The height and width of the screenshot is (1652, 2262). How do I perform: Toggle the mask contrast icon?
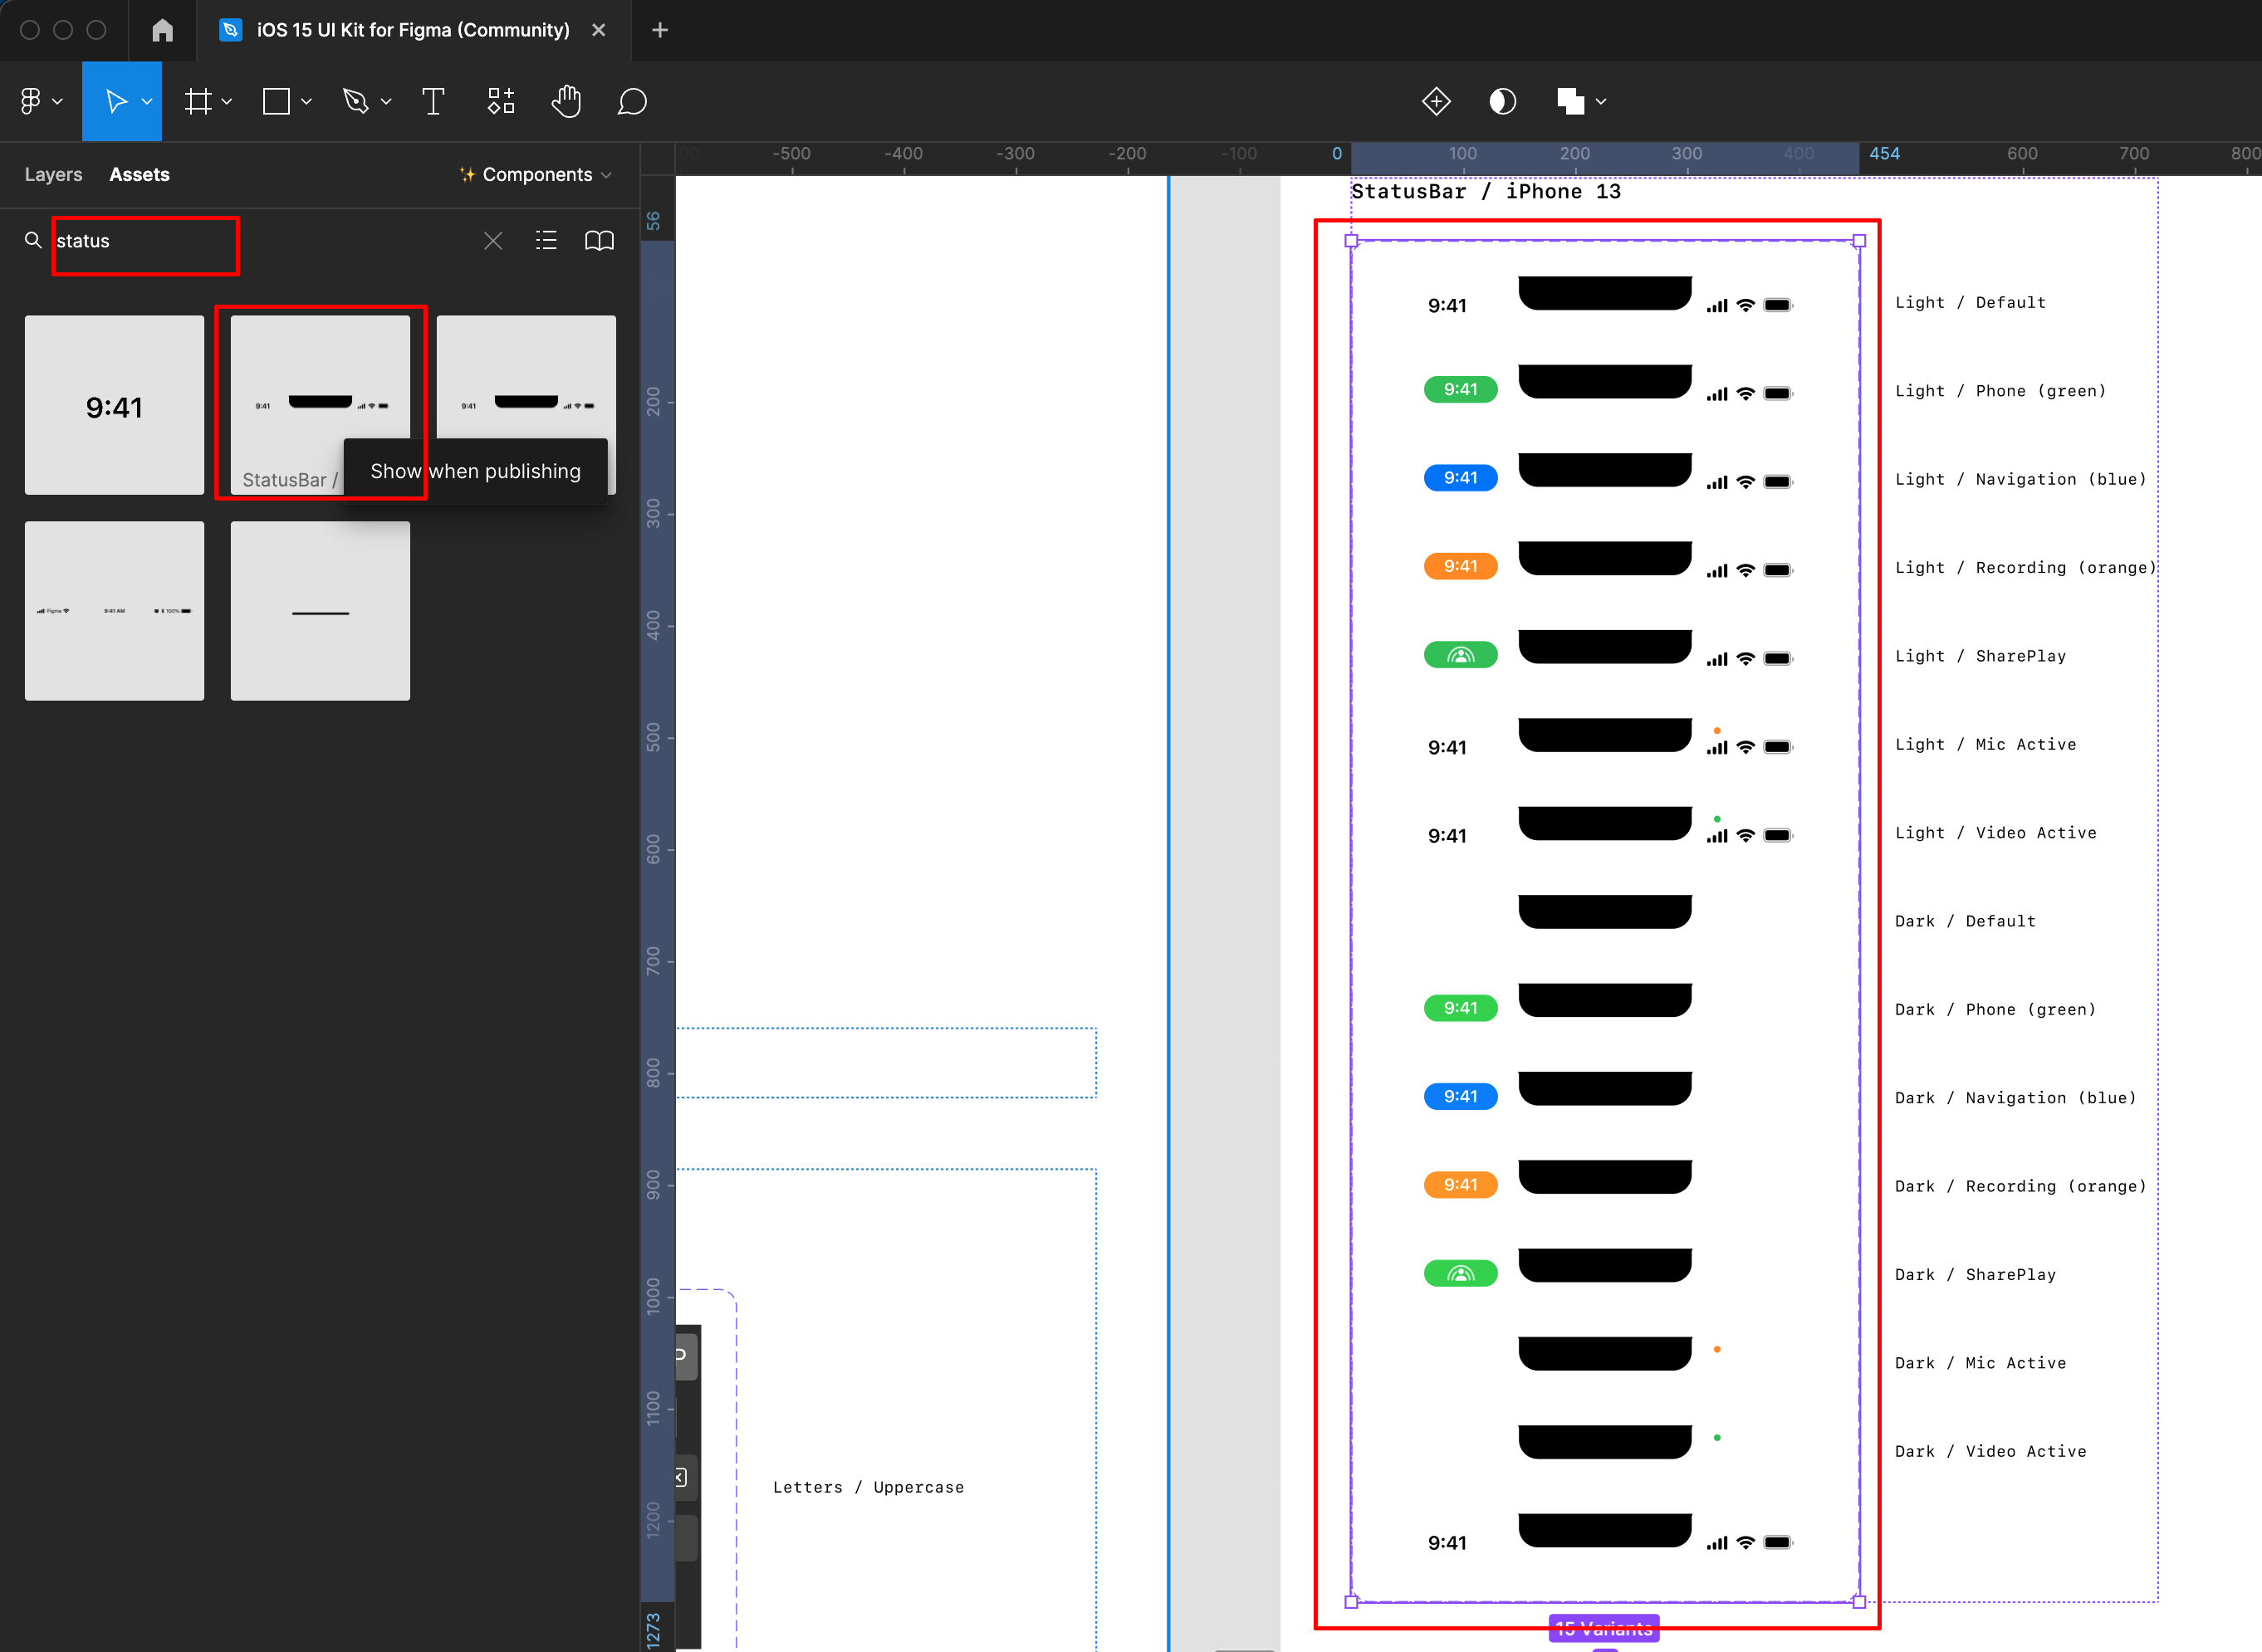click(x=1502, y=101)
